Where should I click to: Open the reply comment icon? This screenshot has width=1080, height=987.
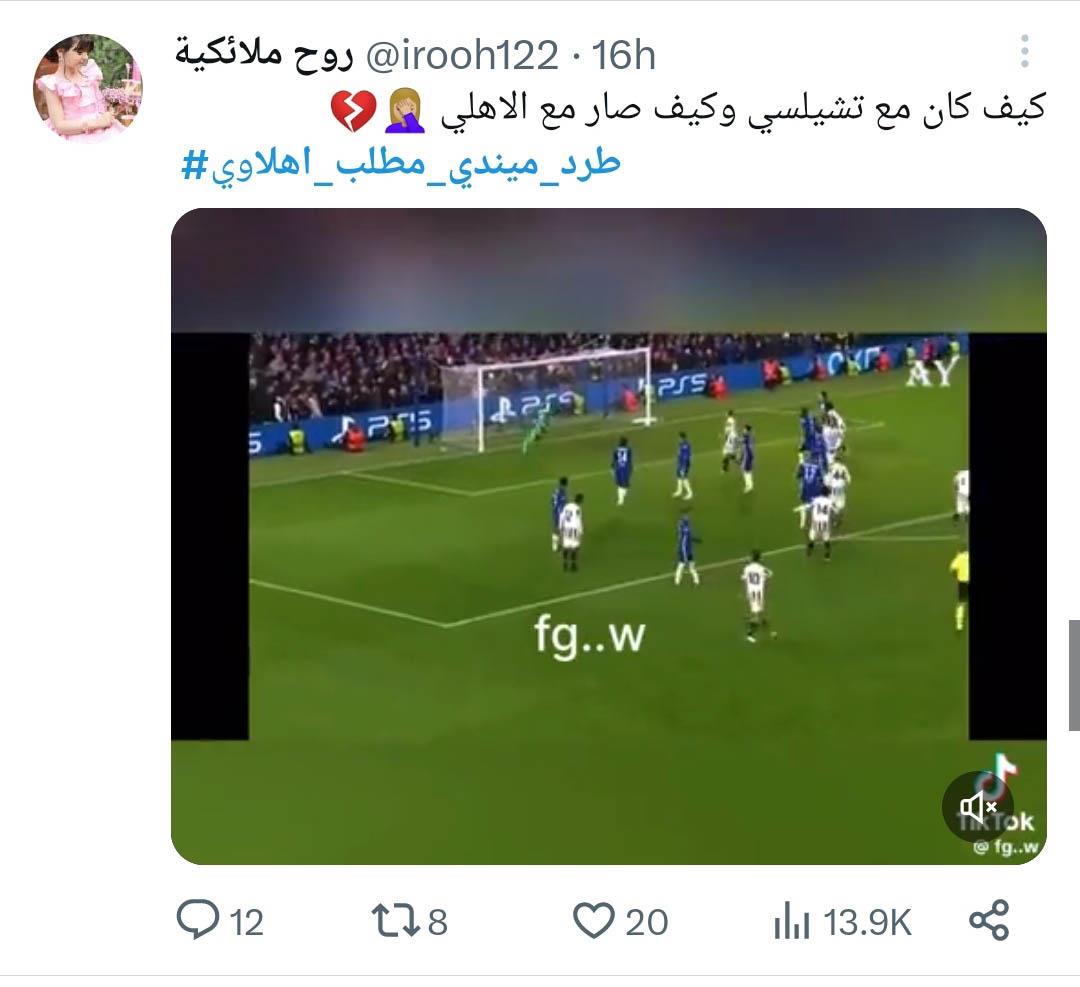coord(198,920)
